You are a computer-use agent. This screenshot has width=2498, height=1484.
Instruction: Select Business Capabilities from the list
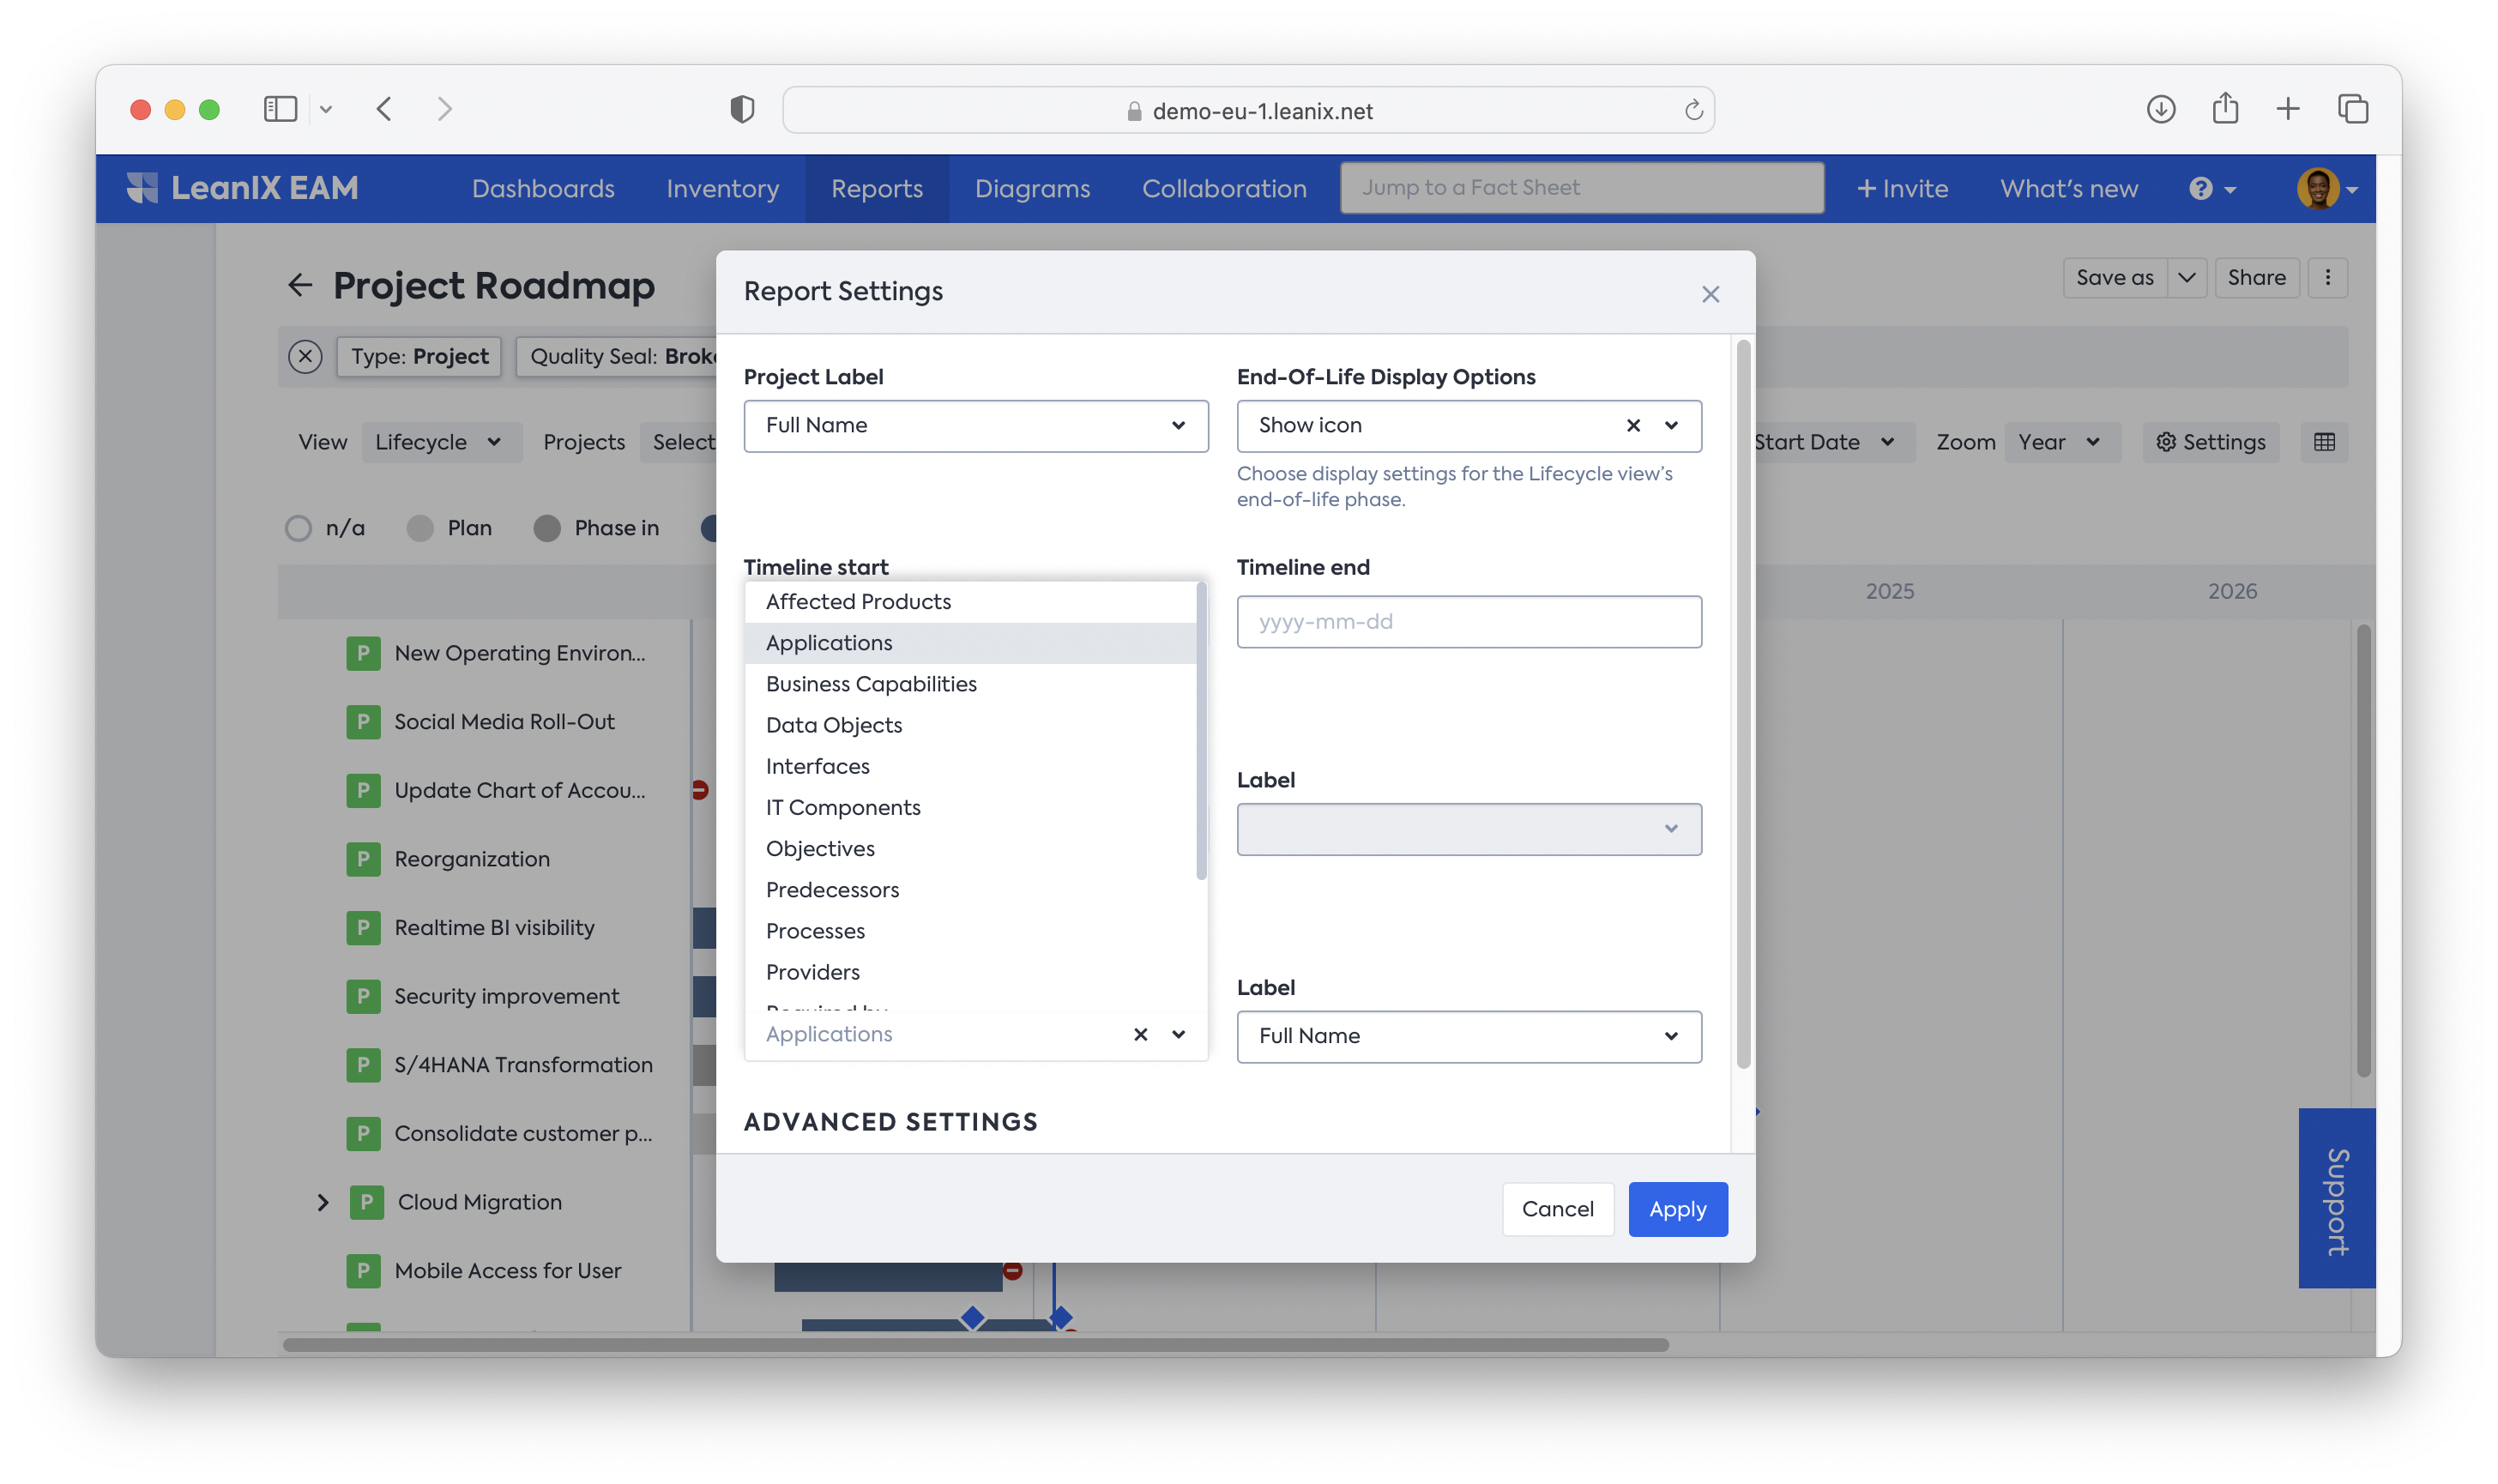871,684
